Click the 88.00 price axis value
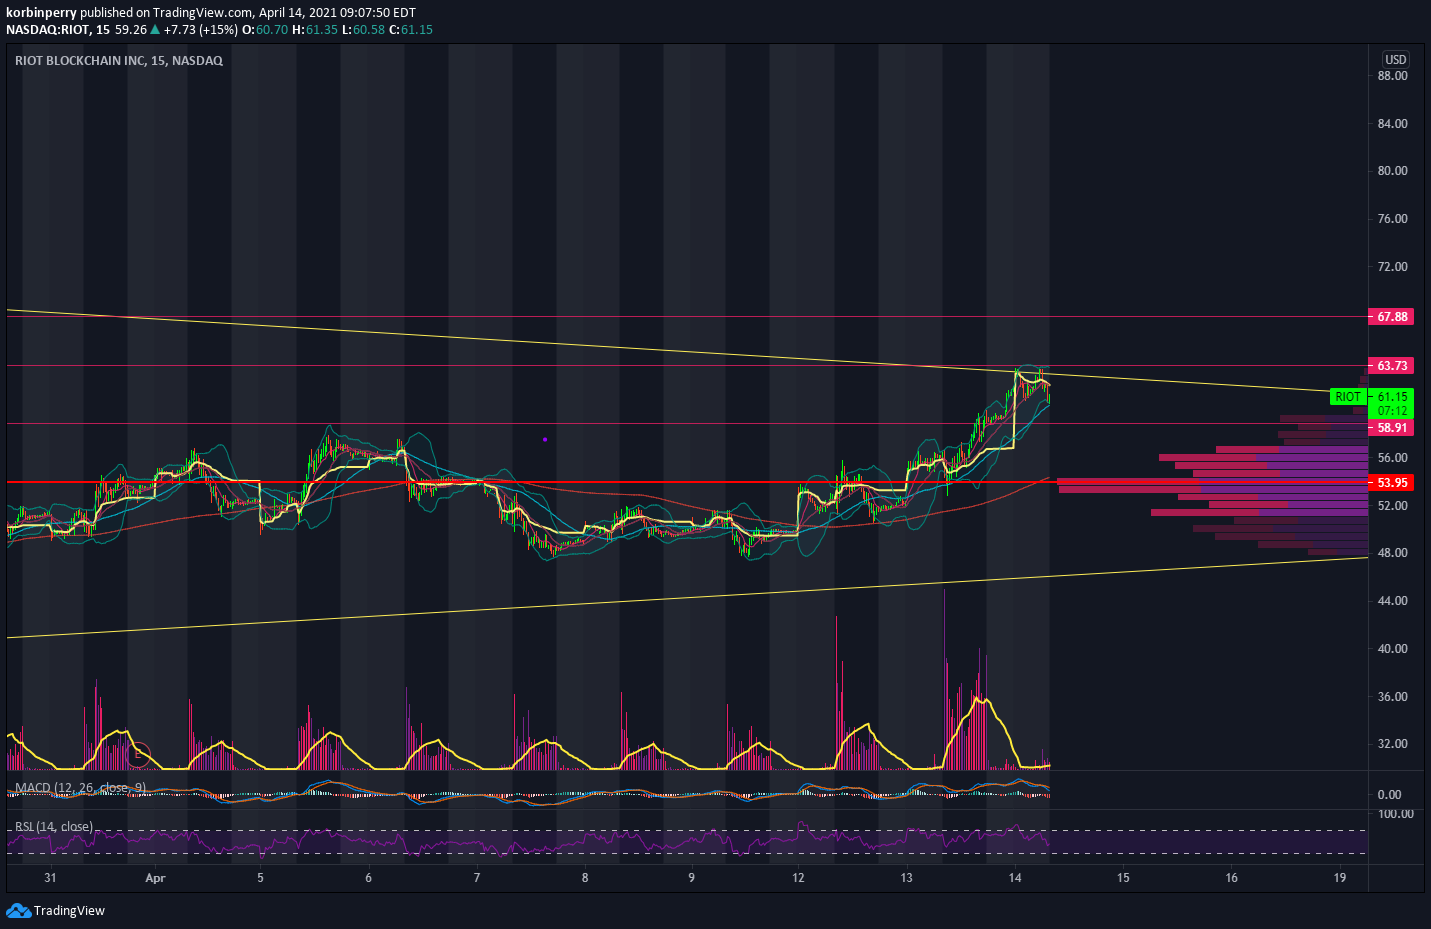 point(1392,76)
